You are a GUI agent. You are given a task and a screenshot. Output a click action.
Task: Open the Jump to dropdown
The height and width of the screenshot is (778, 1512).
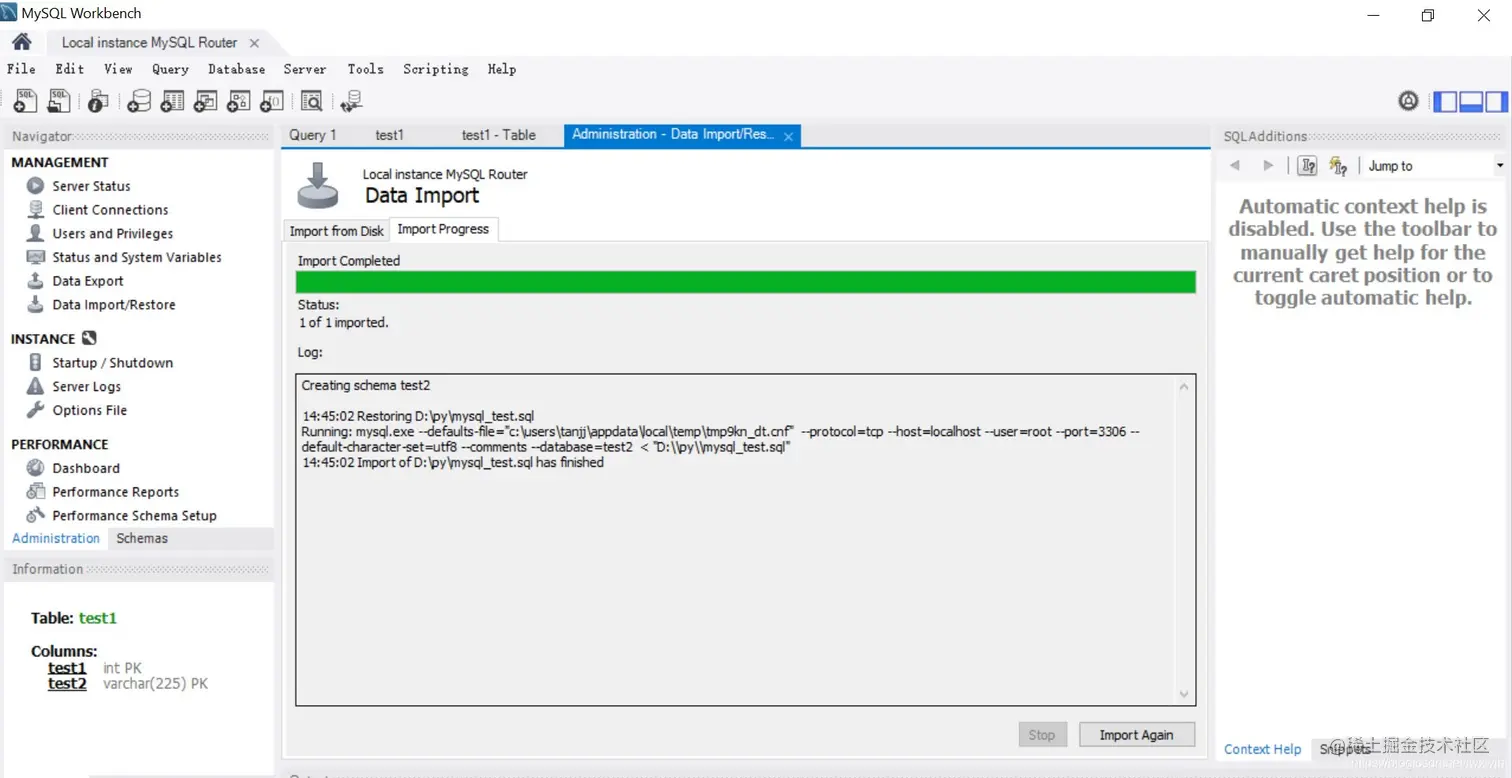click(x=1436, y=166)
